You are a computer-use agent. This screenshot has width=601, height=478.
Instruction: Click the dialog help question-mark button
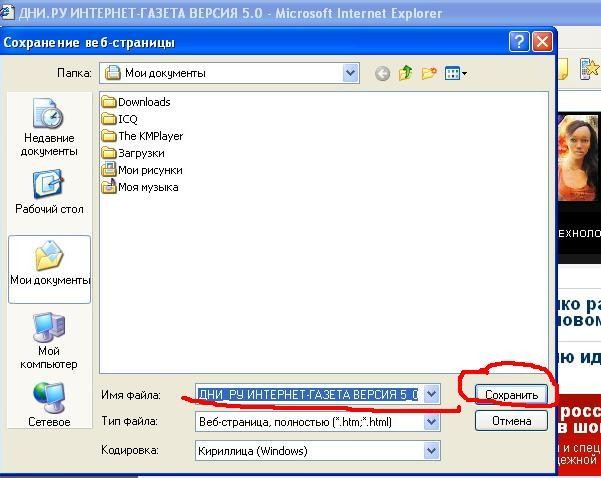tap(519, 41)
